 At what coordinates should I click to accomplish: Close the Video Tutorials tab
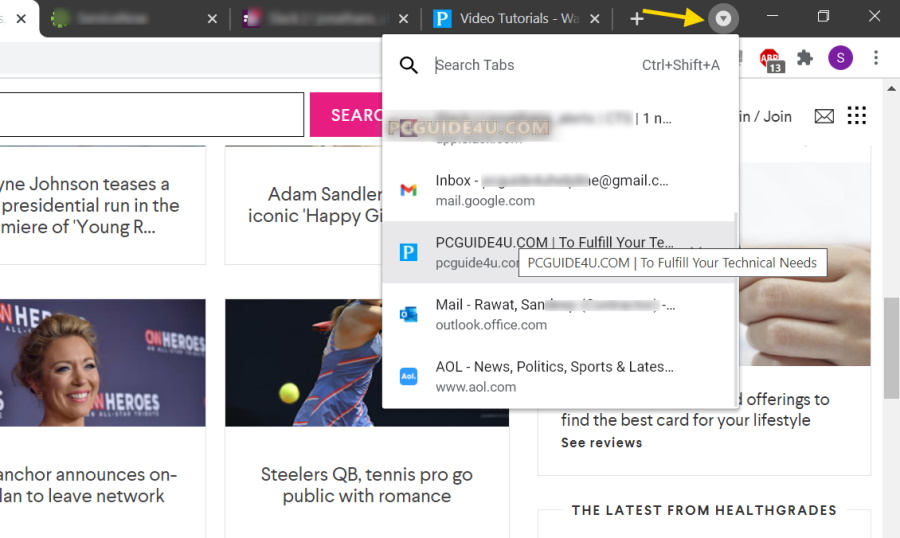(x=595, y=18)
